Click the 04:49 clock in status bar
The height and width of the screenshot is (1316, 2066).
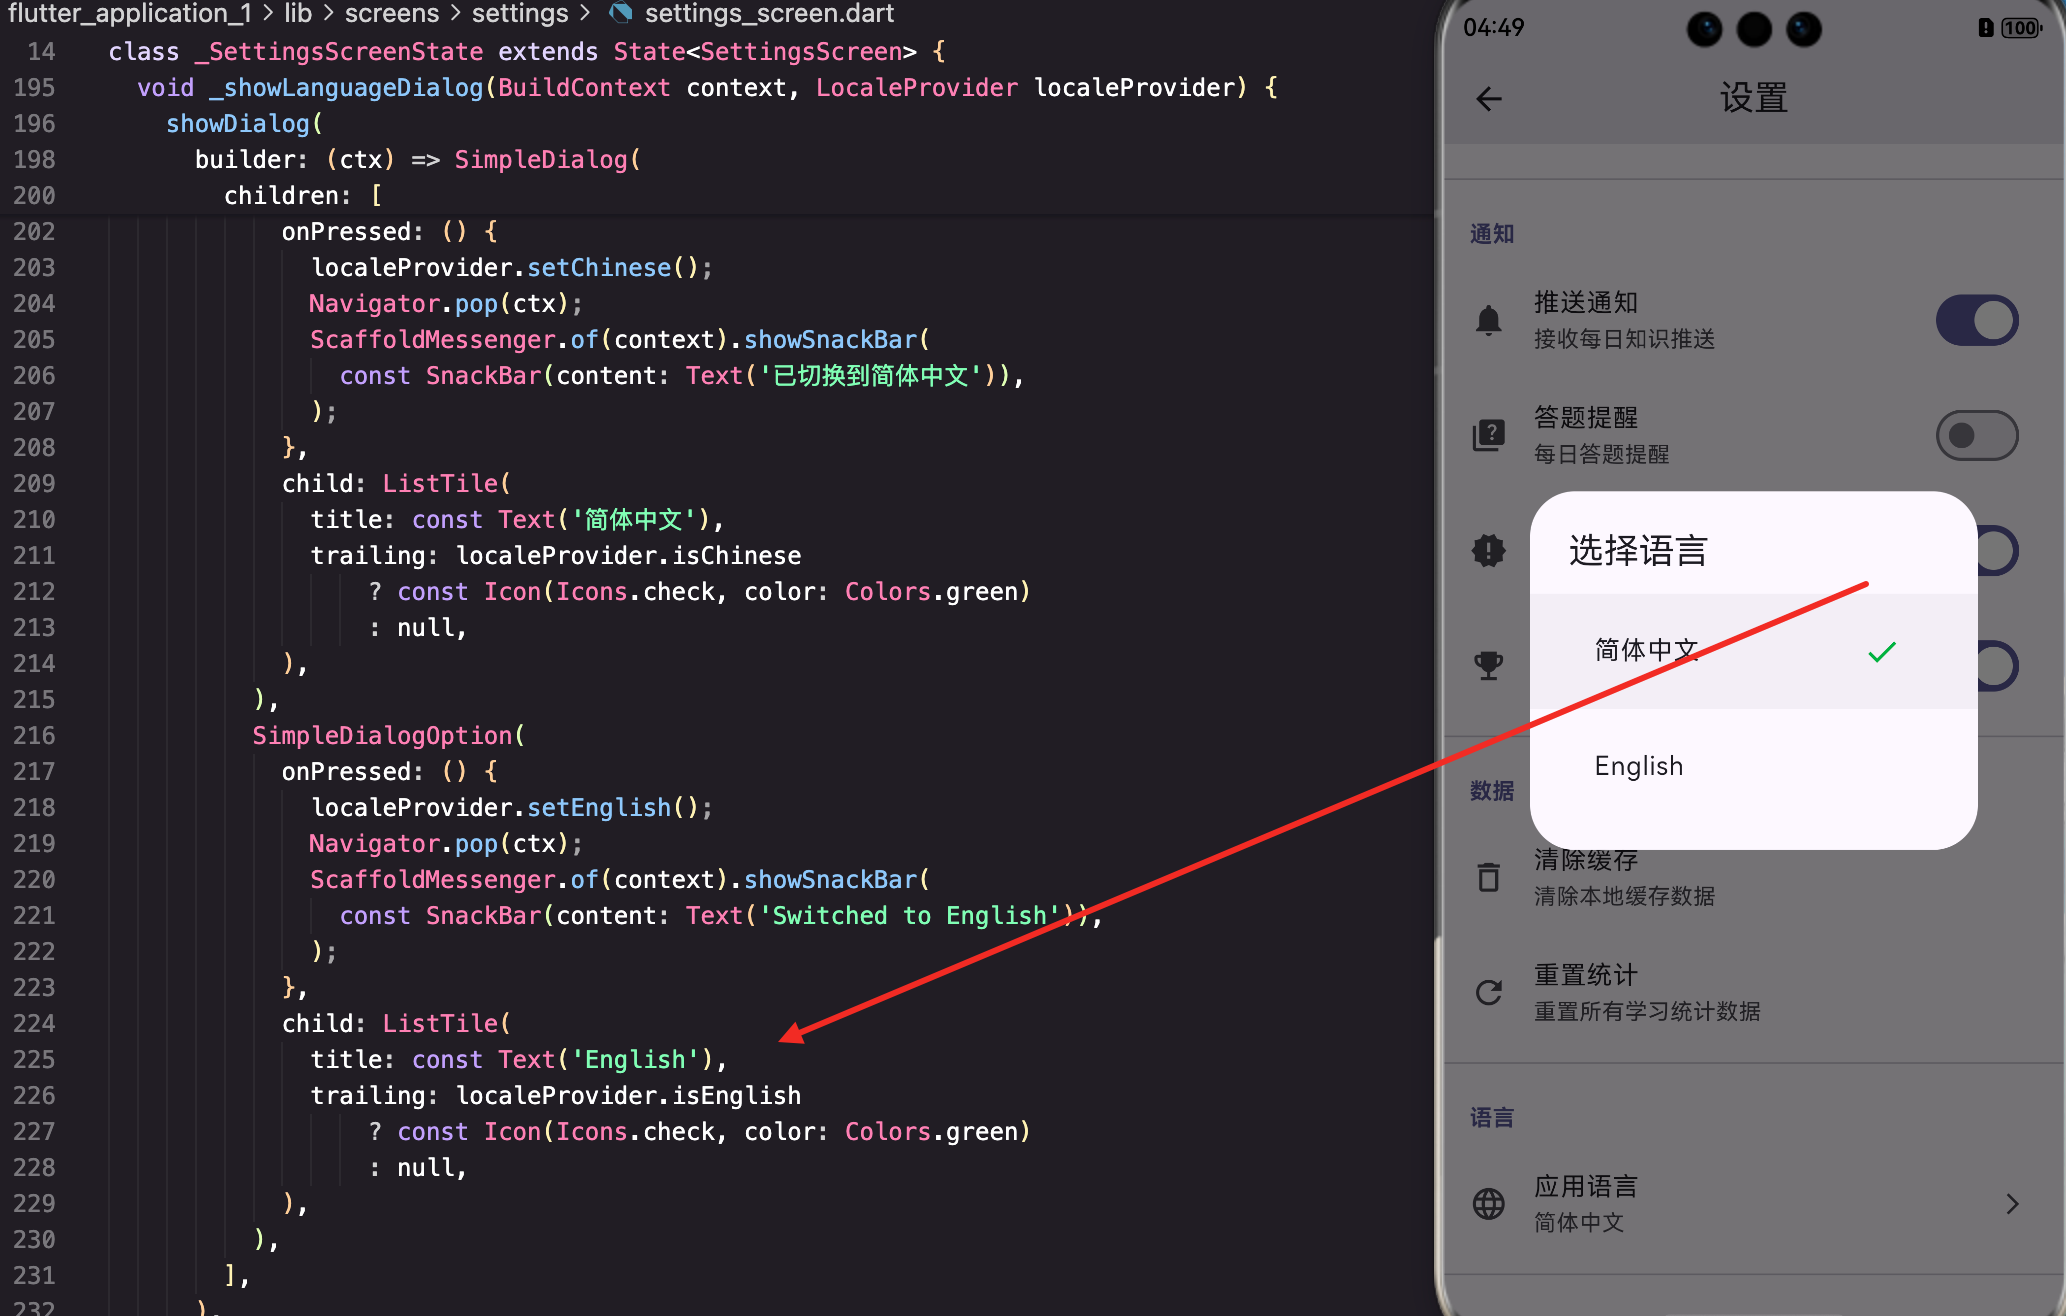(x=1493, y=27)
